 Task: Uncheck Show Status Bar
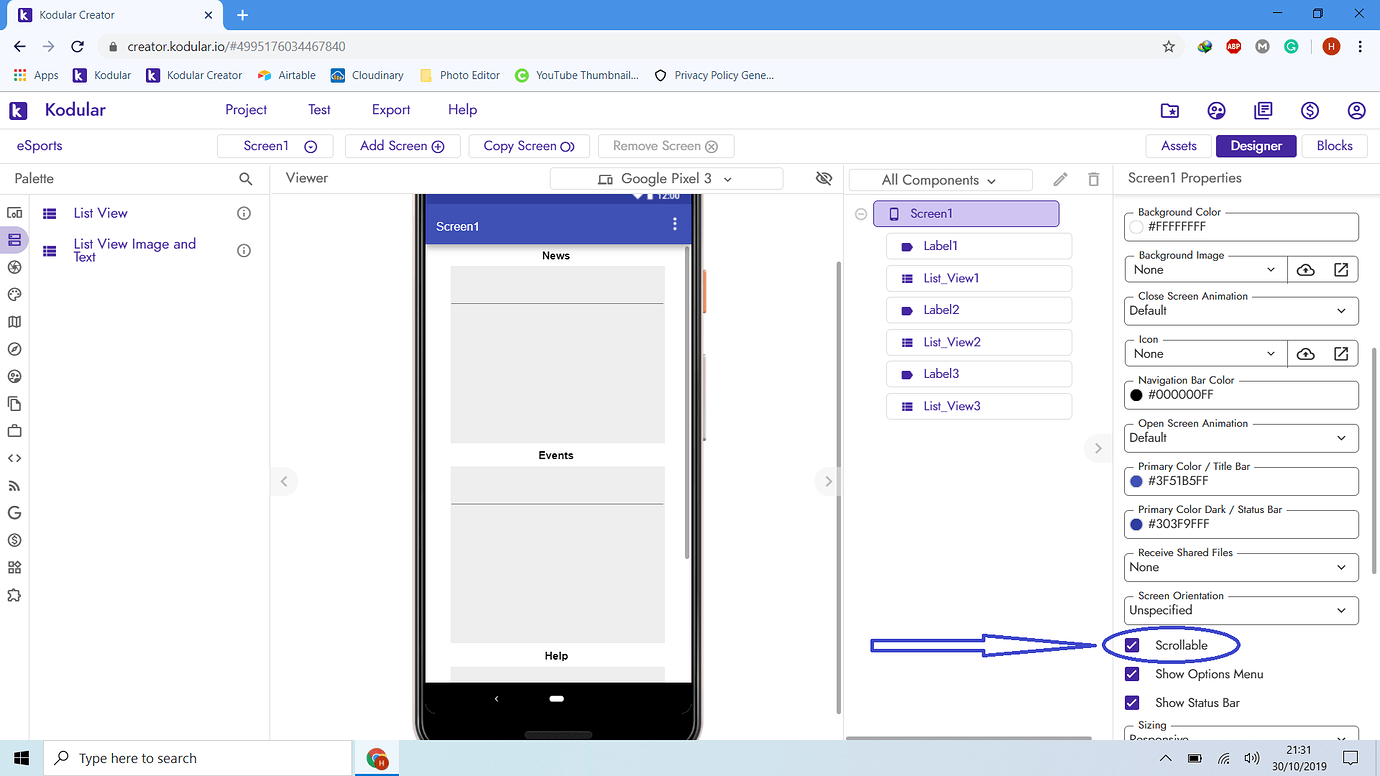pyautogui.click(x=1131, y=702)
